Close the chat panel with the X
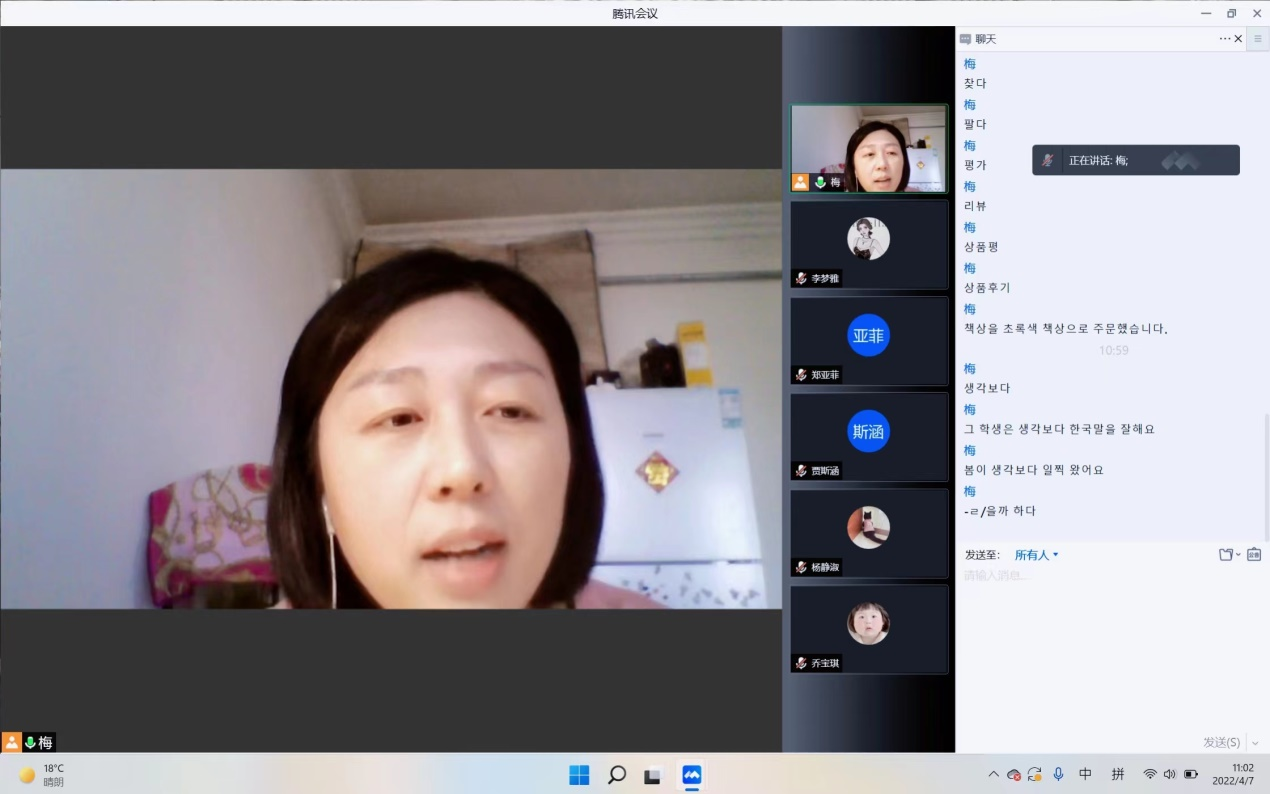1270x794 pixels. (1238, 39)
